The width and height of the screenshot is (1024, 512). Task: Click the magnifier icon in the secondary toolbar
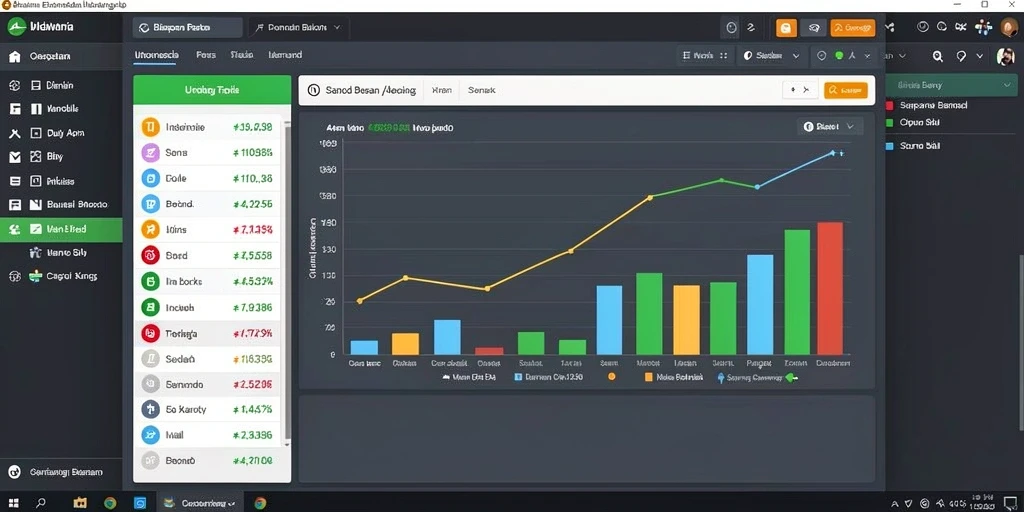tap(938, 56)
